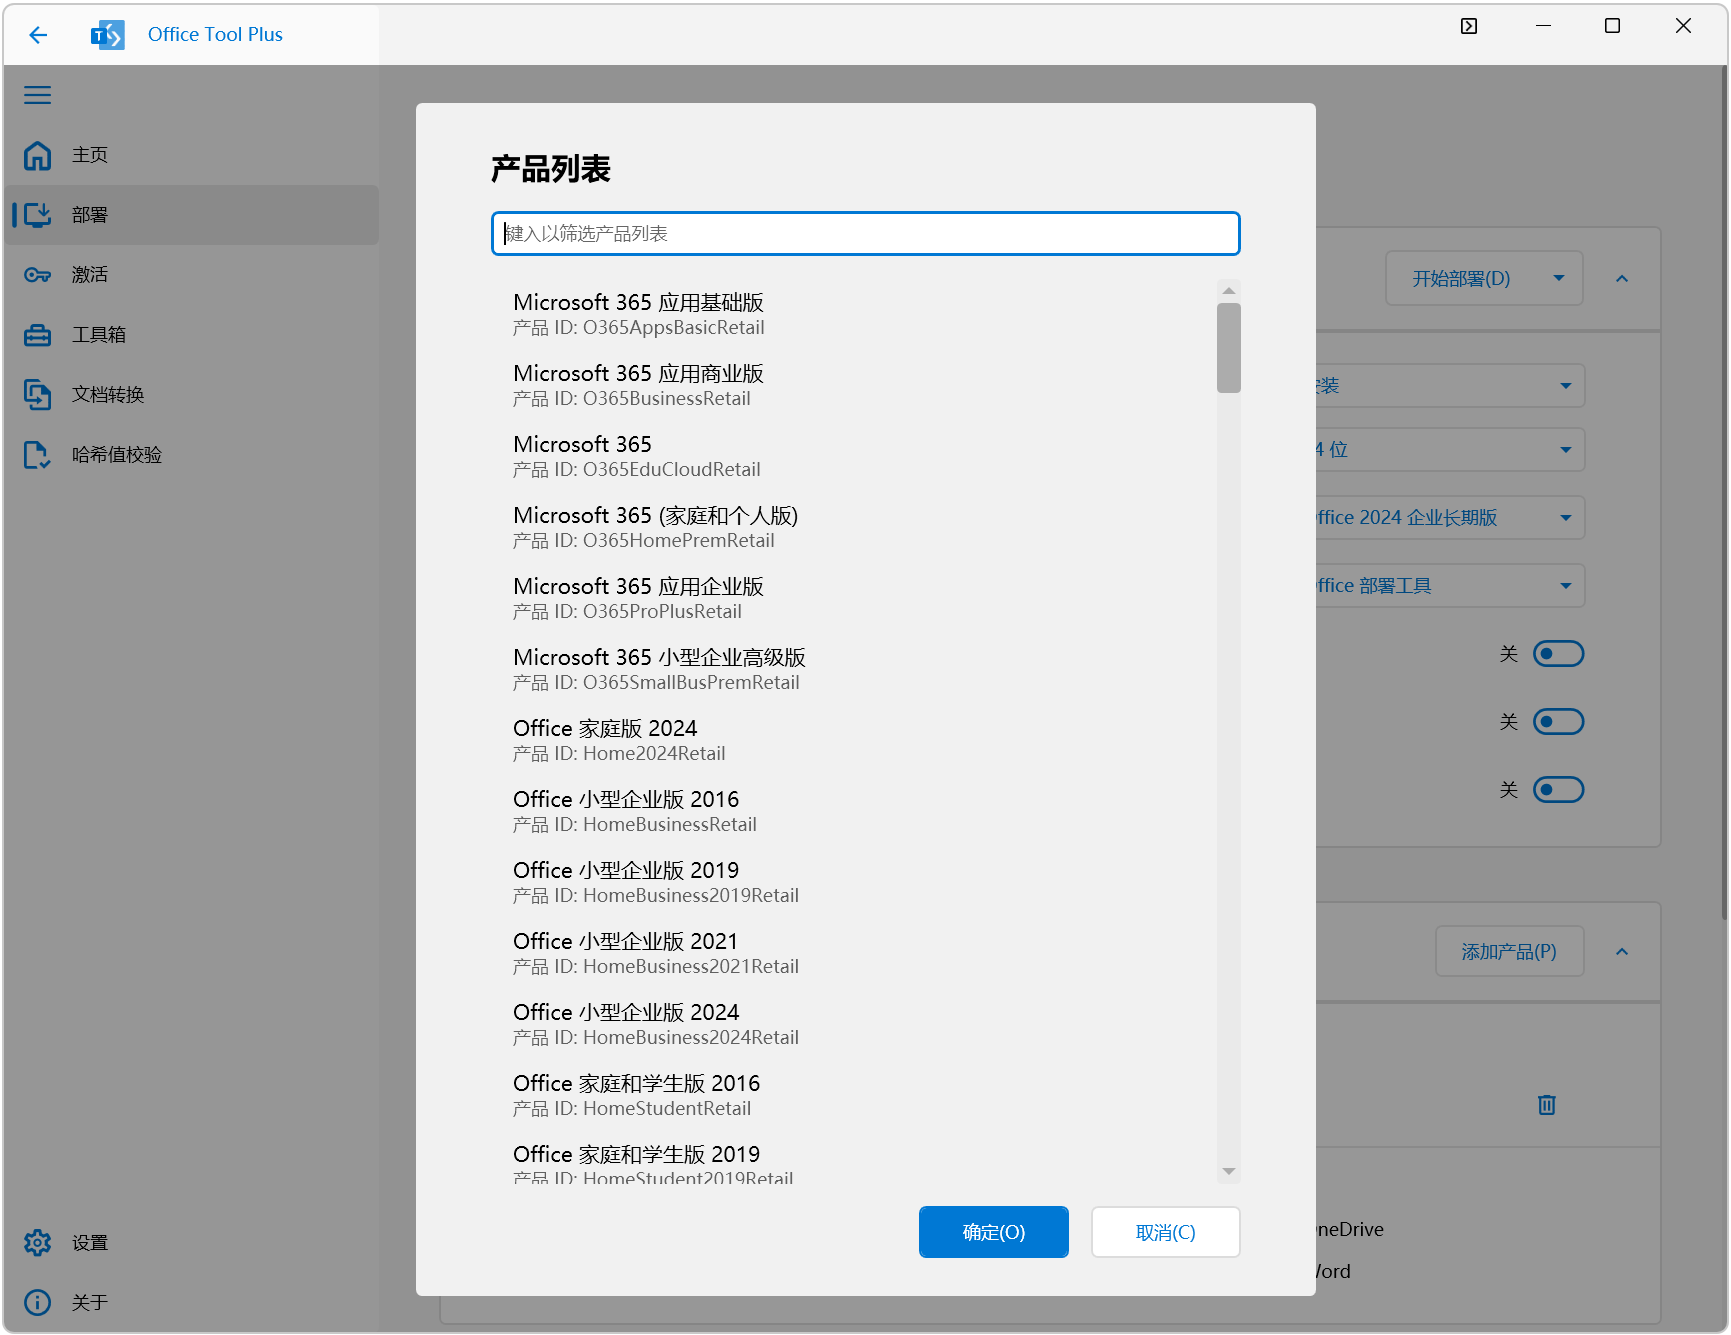Viewport: 1731px width, 1335px height.
Task: Open the hamburger navigation menu
Action: tap(38, 95)
